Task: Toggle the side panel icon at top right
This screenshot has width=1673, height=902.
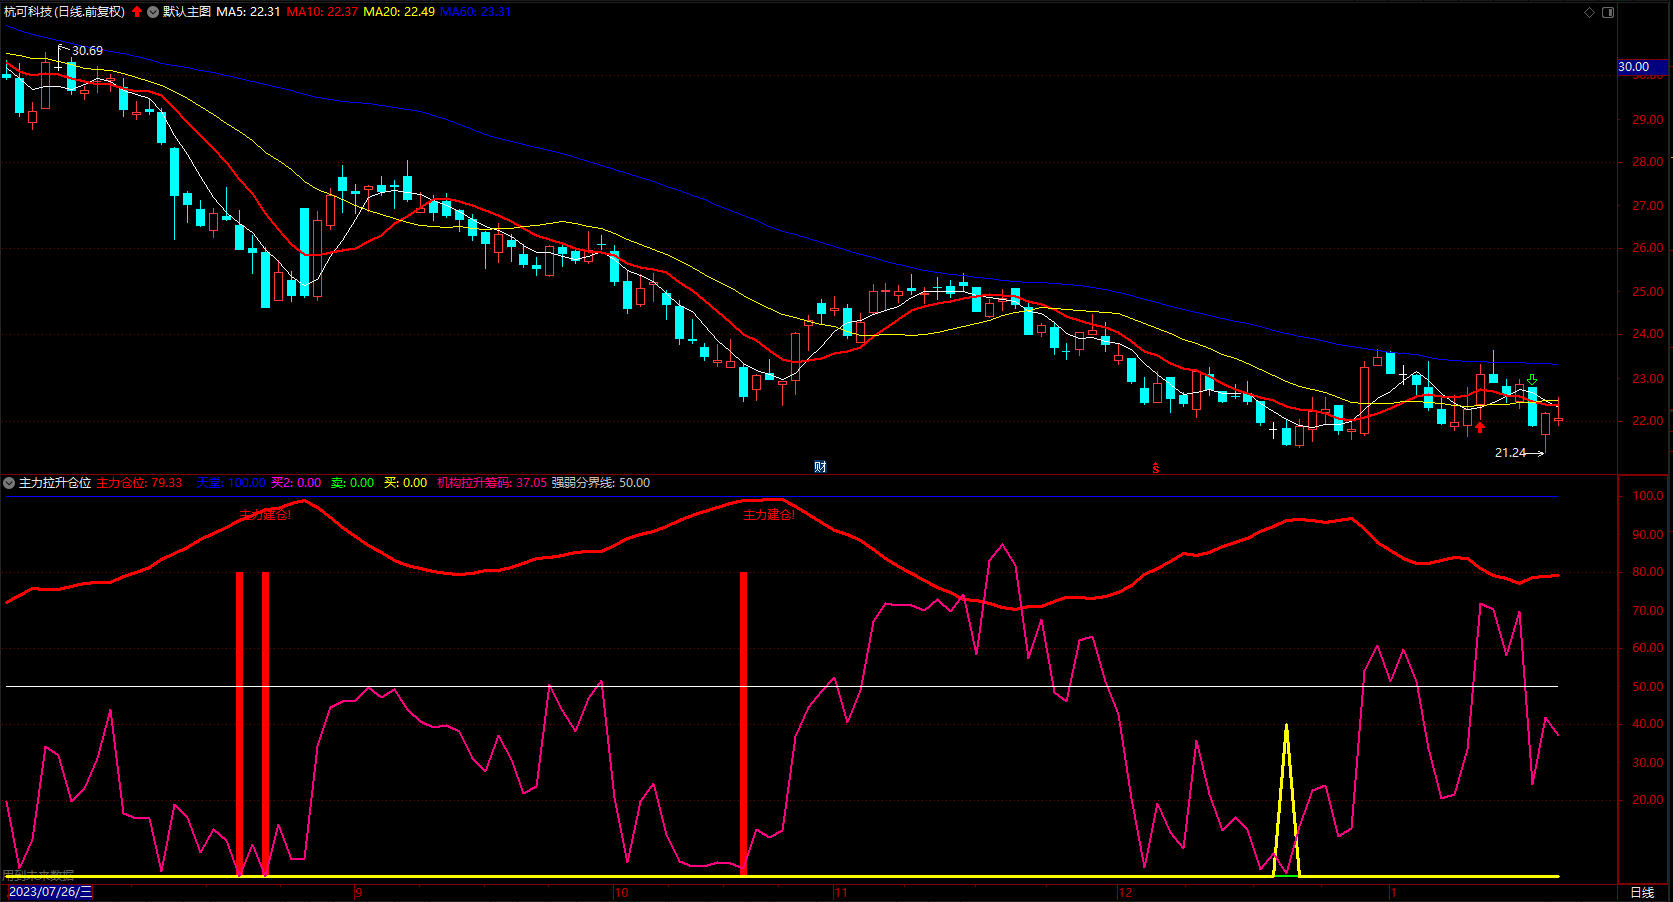Action: point(1608,12)
